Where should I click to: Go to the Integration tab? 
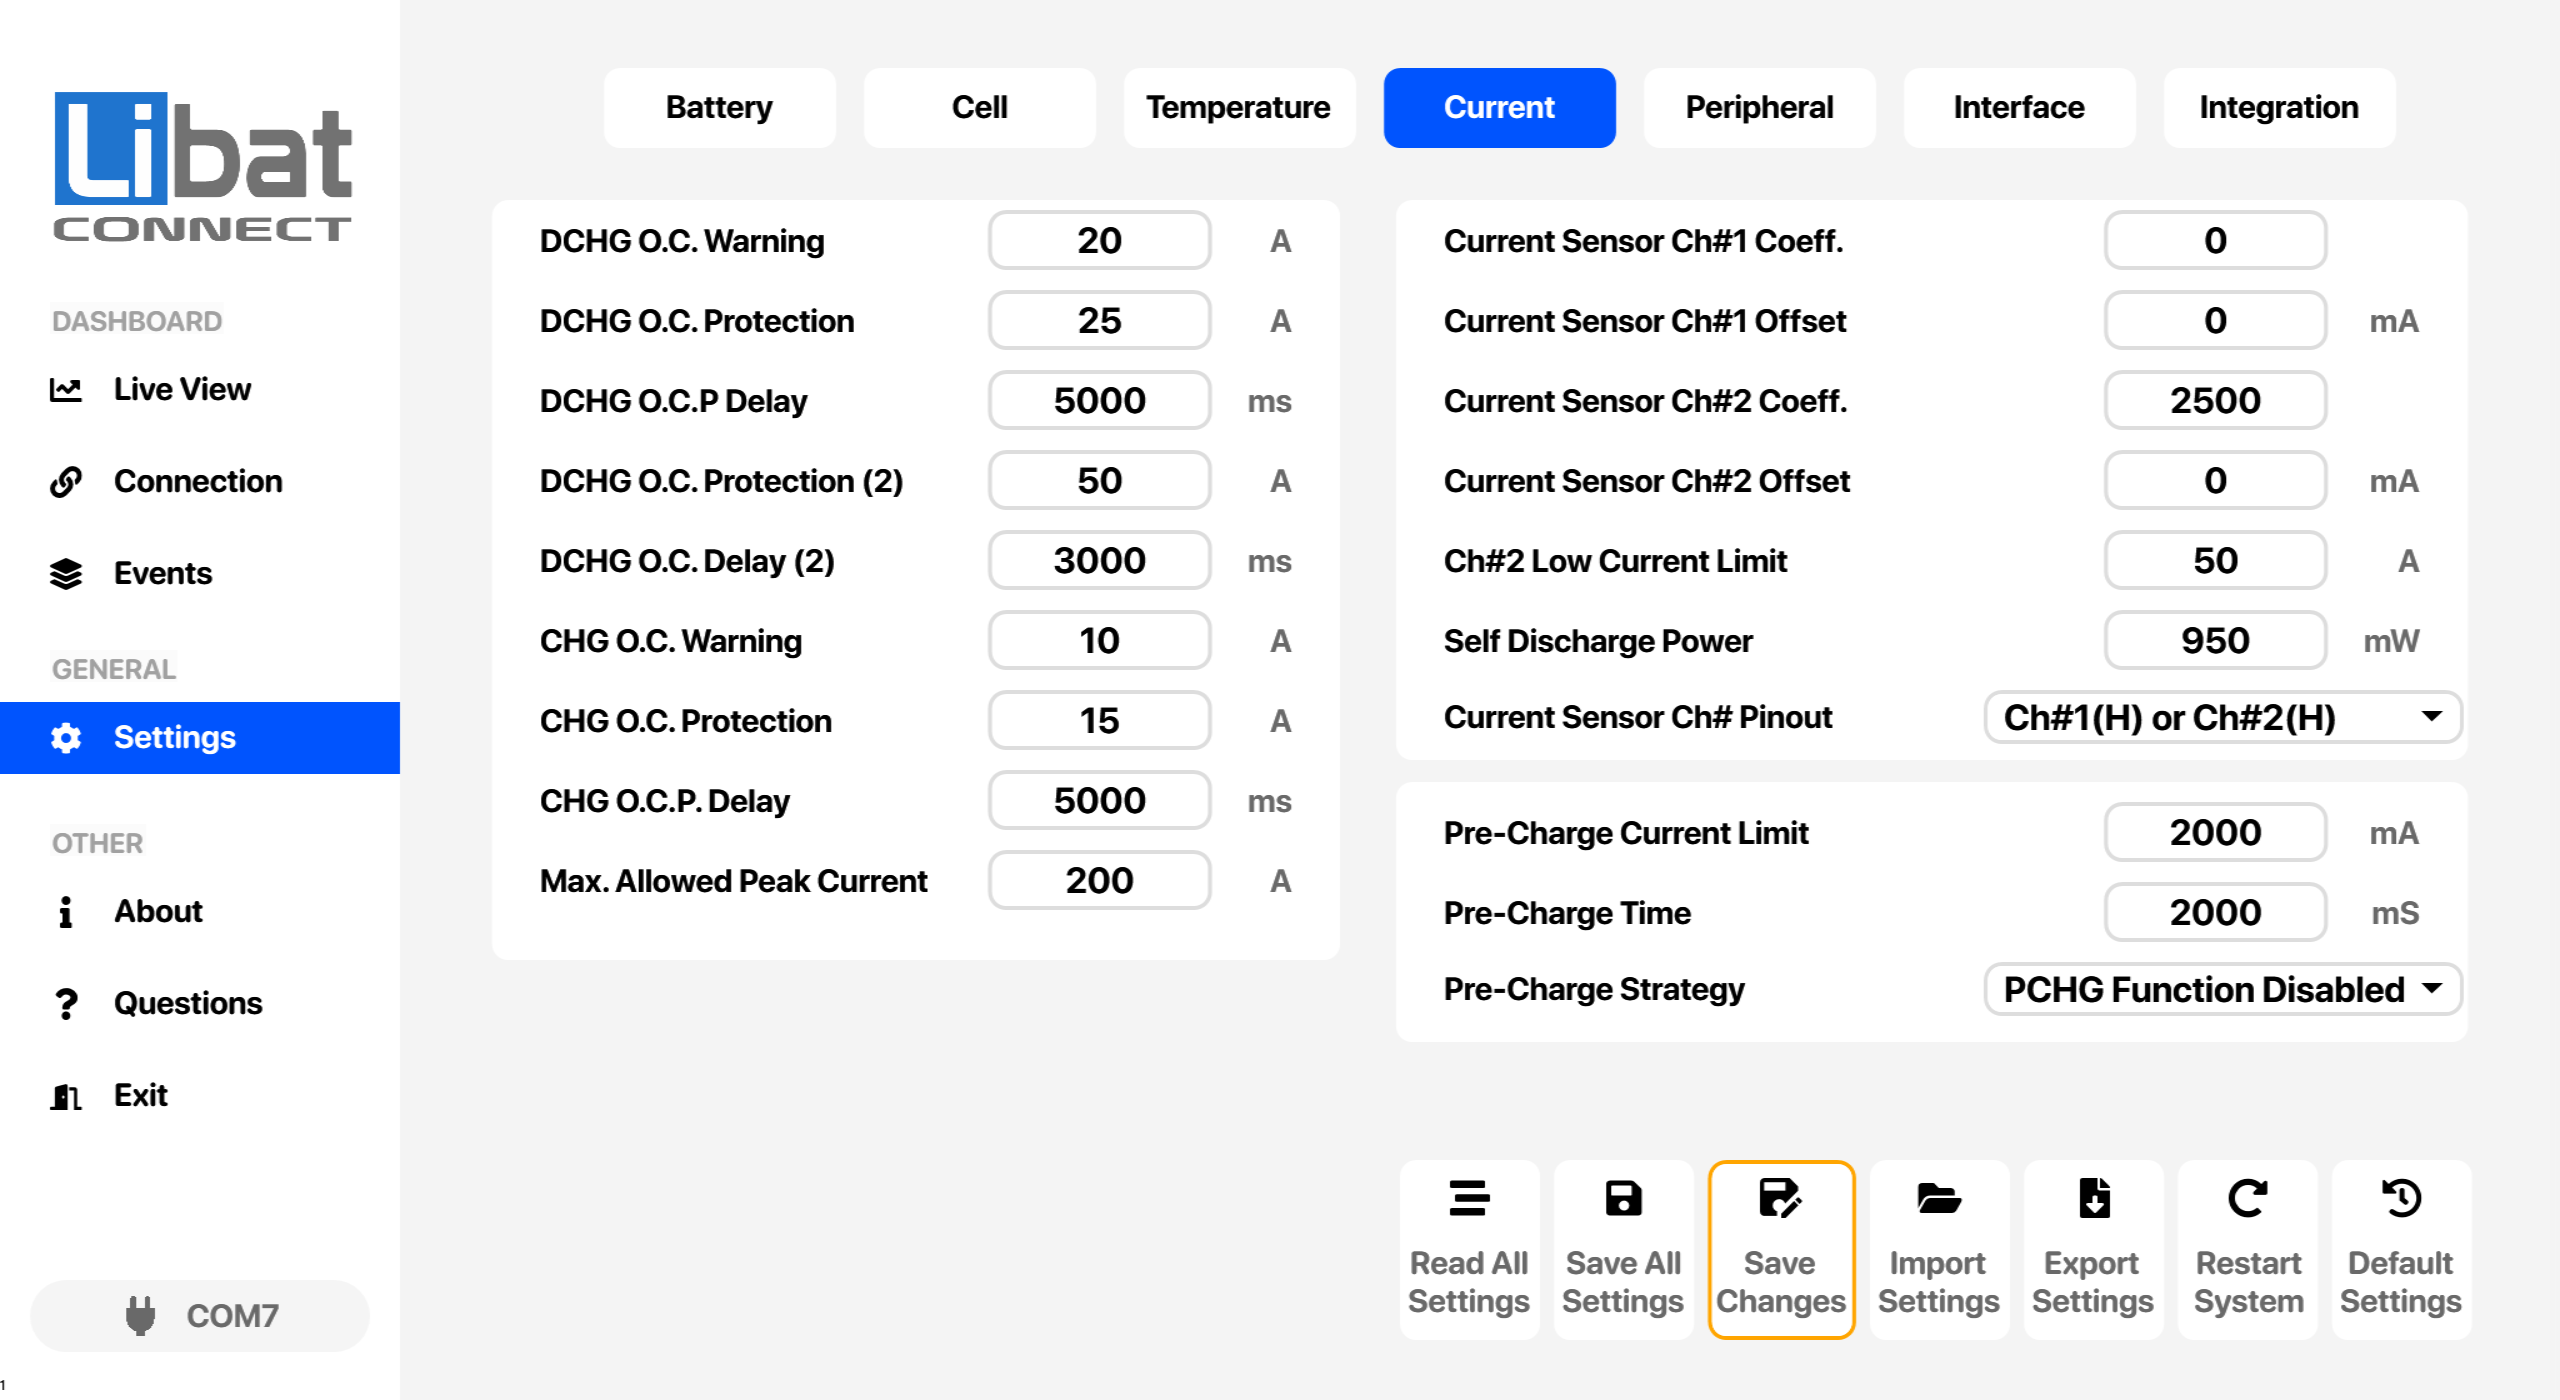click(x=2279, y=108)
